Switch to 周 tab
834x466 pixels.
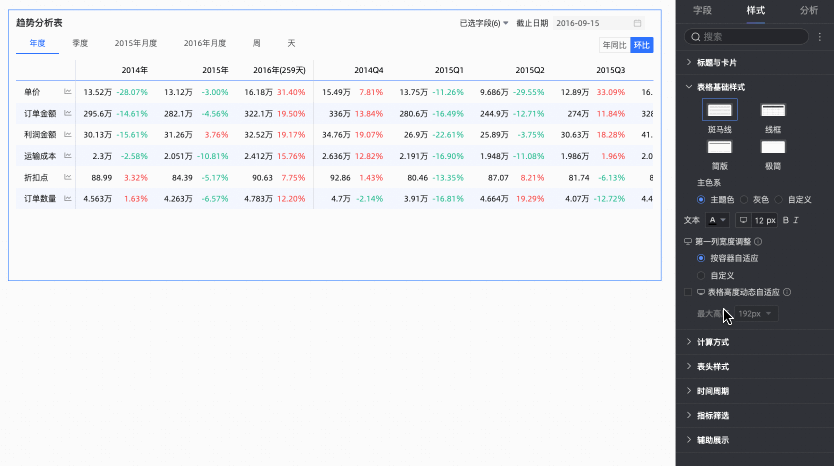pyautogui.click(x=256, y=43)
